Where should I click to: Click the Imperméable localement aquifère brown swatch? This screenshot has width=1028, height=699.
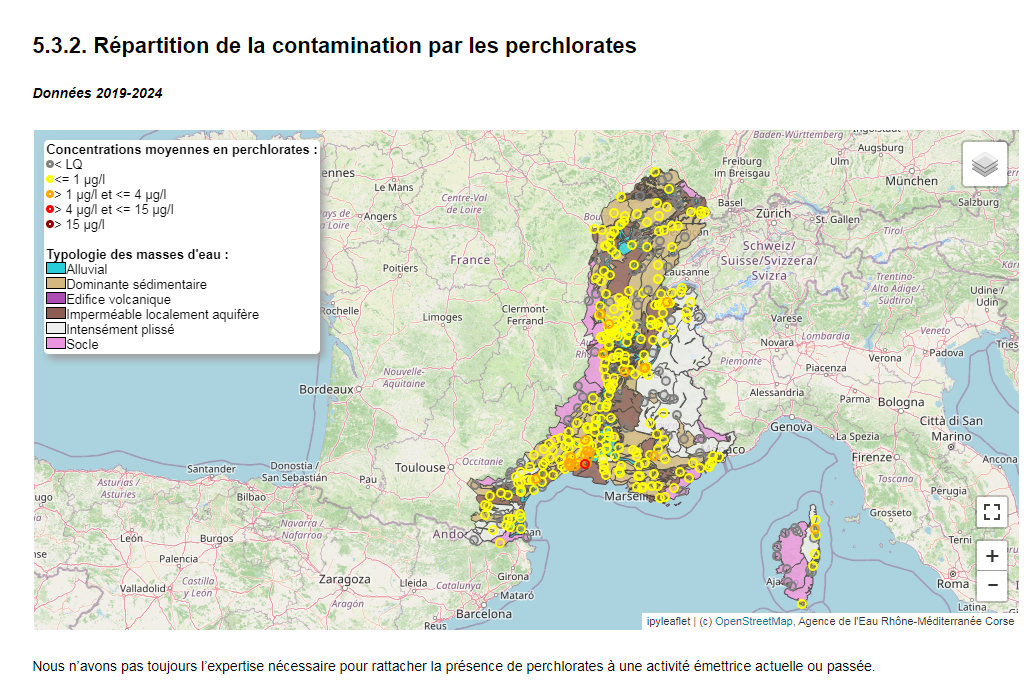click(x=56, y=313)
